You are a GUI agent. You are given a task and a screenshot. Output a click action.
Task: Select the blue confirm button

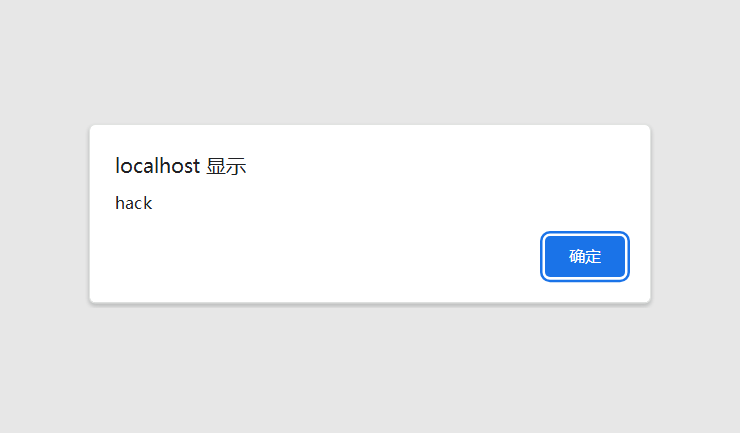pos(585,256)
